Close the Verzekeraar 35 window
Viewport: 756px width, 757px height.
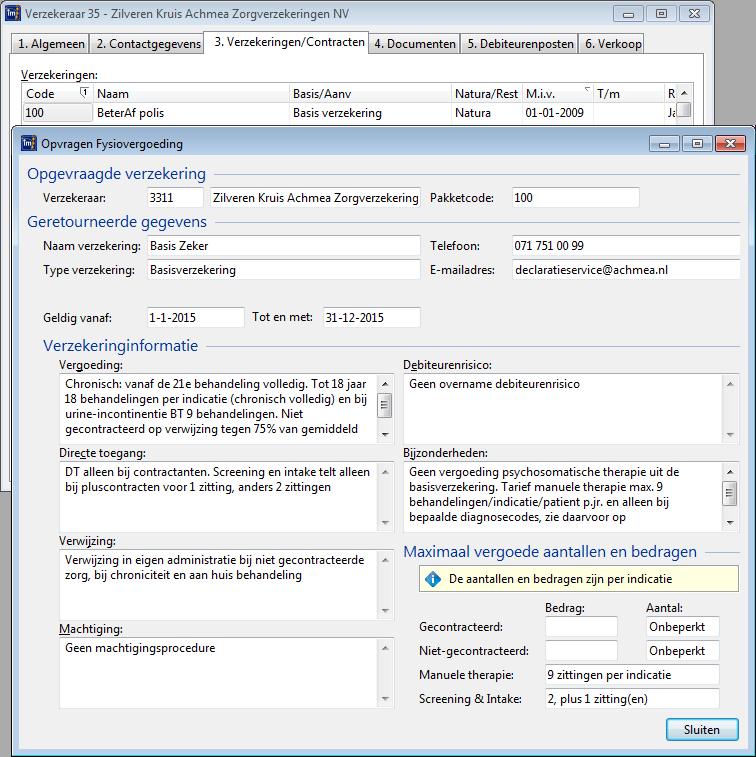tap(694, 14)
